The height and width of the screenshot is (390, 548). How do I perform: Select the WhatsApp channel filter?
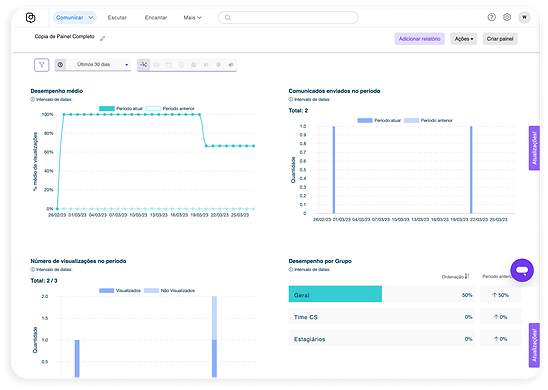(x=194, y=65)
